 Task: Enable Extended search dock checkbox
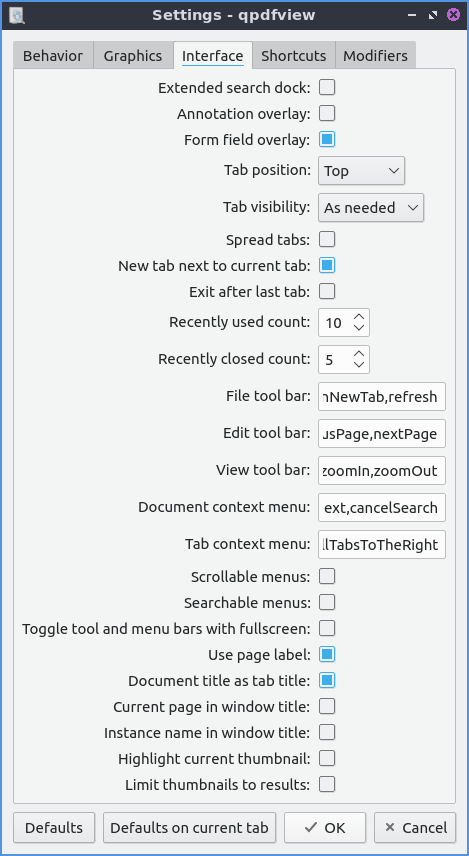(x=327, y=87)
